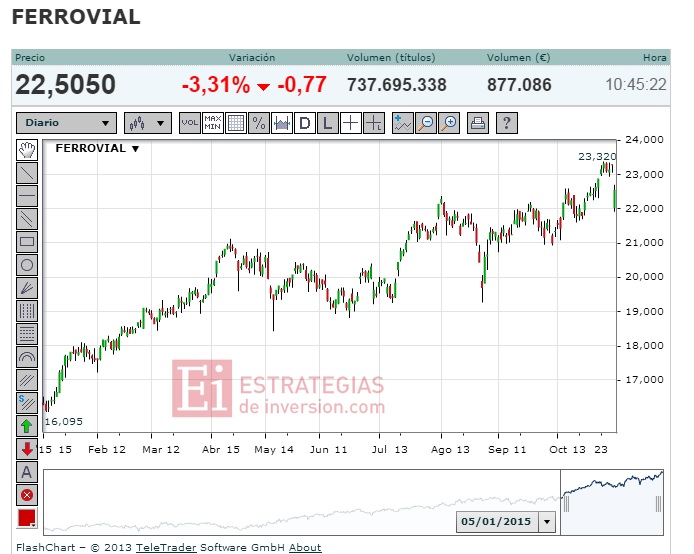Click the Variación column header
The width and height of the screenshot is (694, 554).
[252, 58]
